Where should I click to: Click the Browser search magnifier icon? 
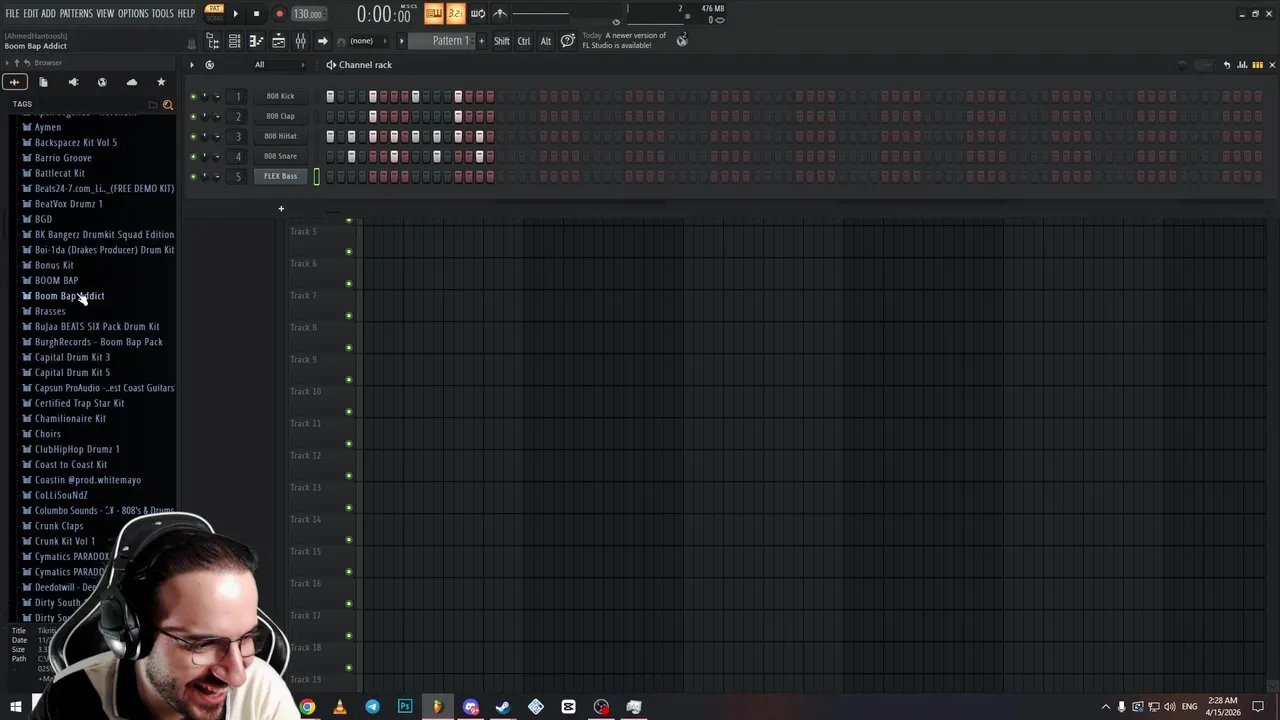pos(167,104)
